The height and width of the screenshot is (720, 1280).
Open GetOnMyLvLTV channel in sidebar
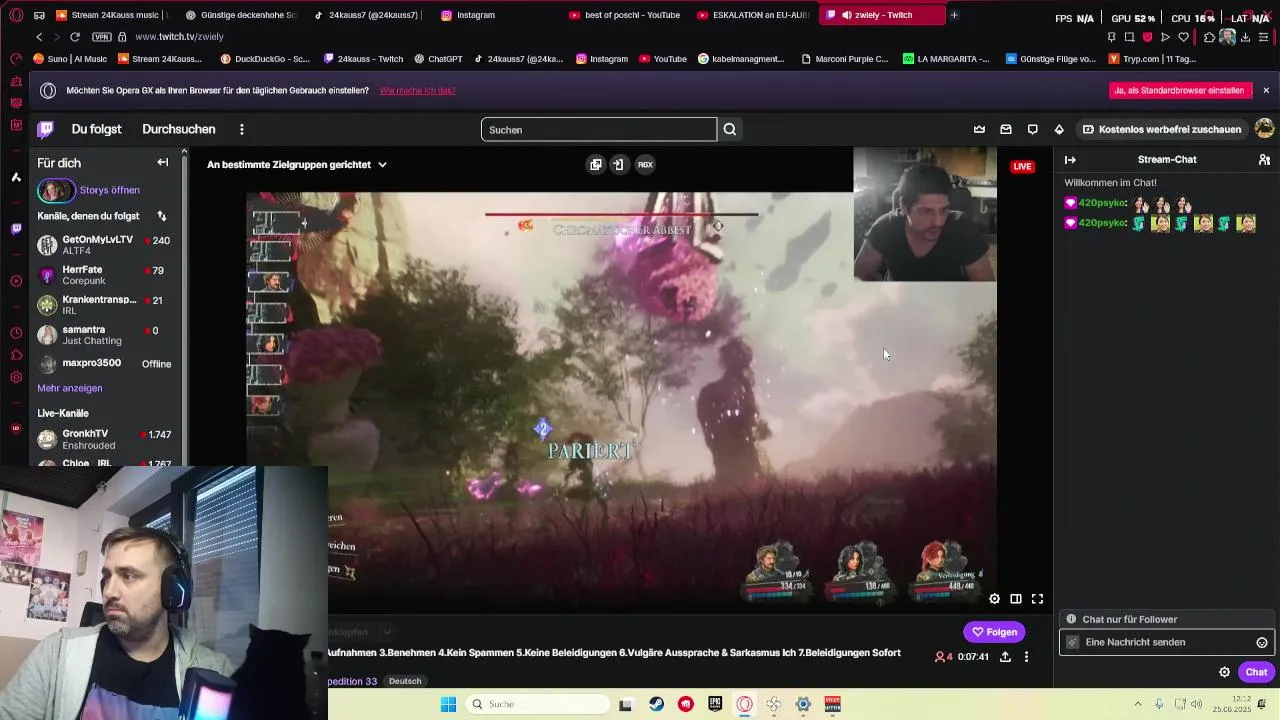click(x=105, y=245)
